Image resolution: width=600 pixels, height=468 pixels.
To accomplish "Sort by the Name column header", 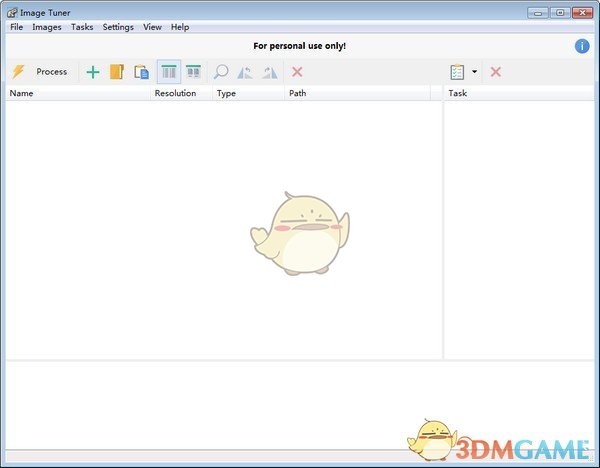I will tap(78, 93).
